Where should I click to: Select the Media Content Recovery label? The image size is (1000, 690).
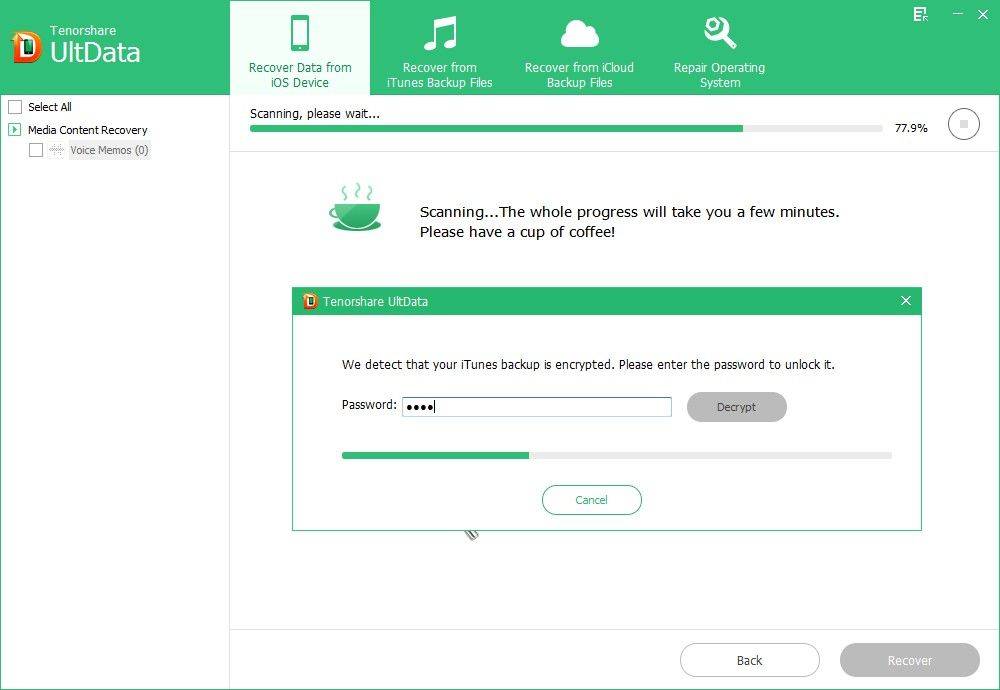pos(87,130)
